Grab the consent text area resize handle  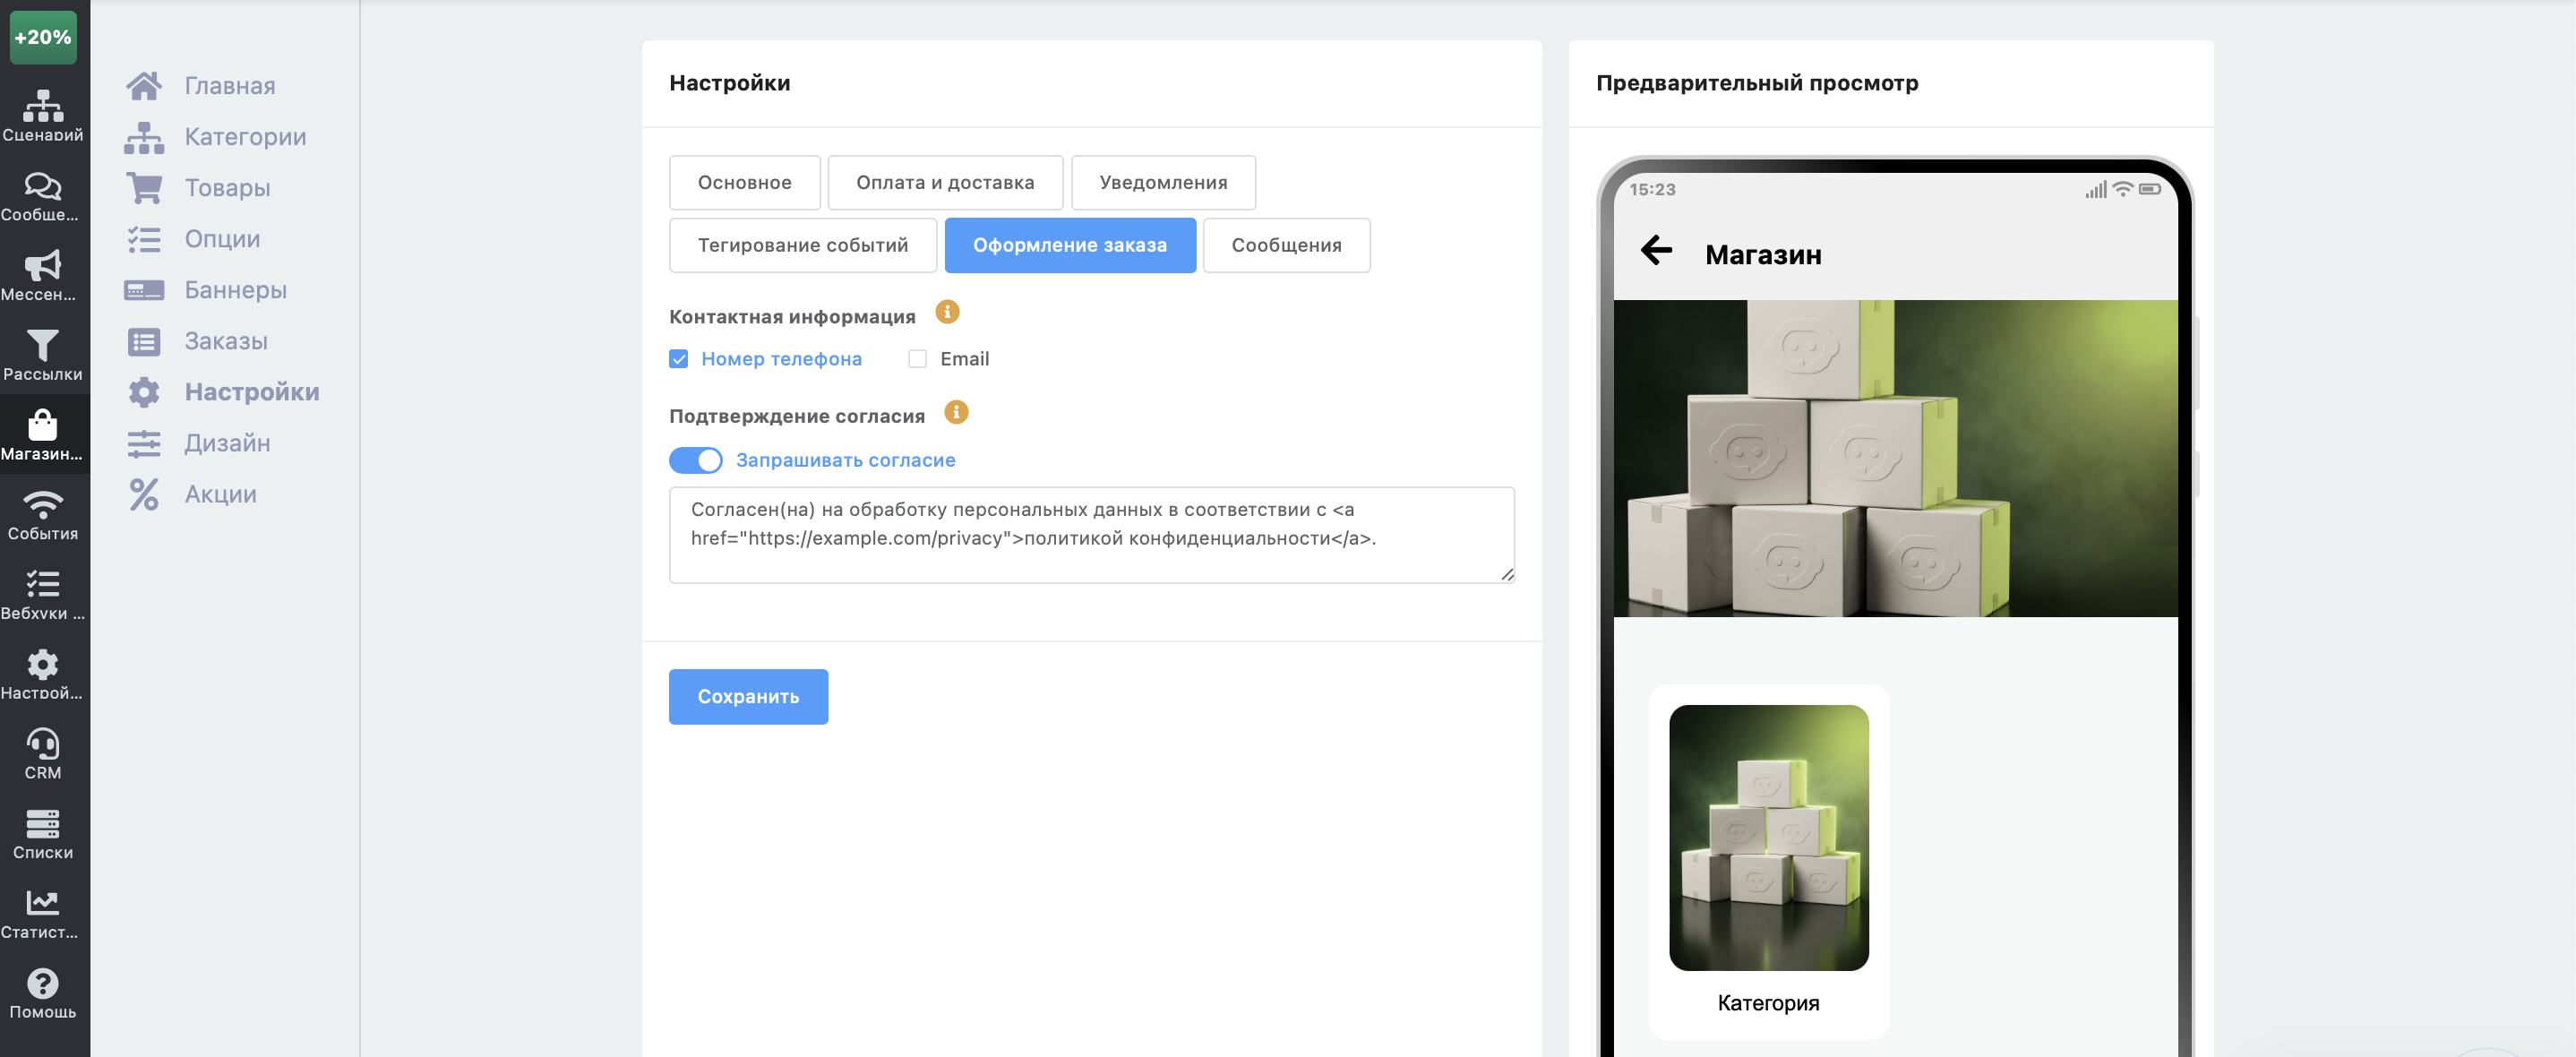pyautogui.click(x=1507, y=575)
